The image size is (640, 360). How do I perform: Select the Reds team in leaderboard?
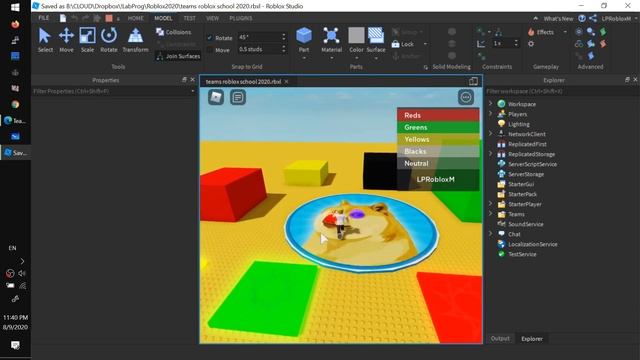pos(438,115)
